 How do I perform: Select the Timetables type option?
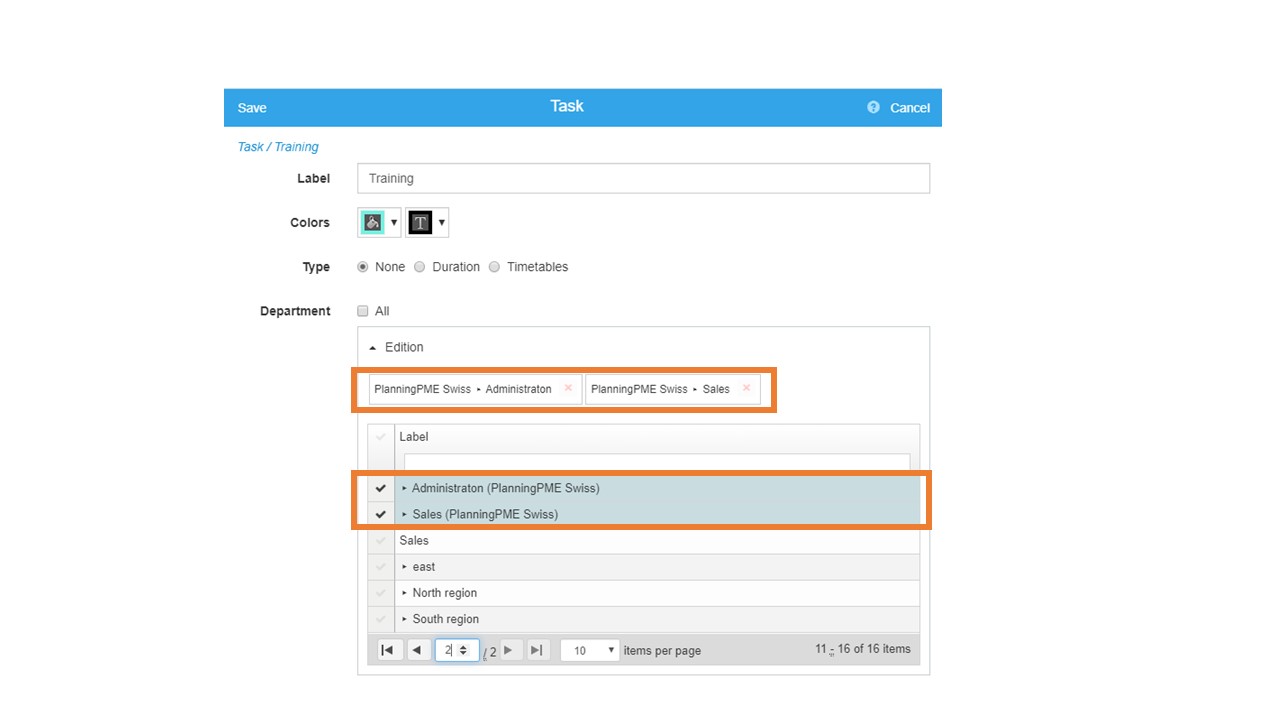click(x=494, y=267)
